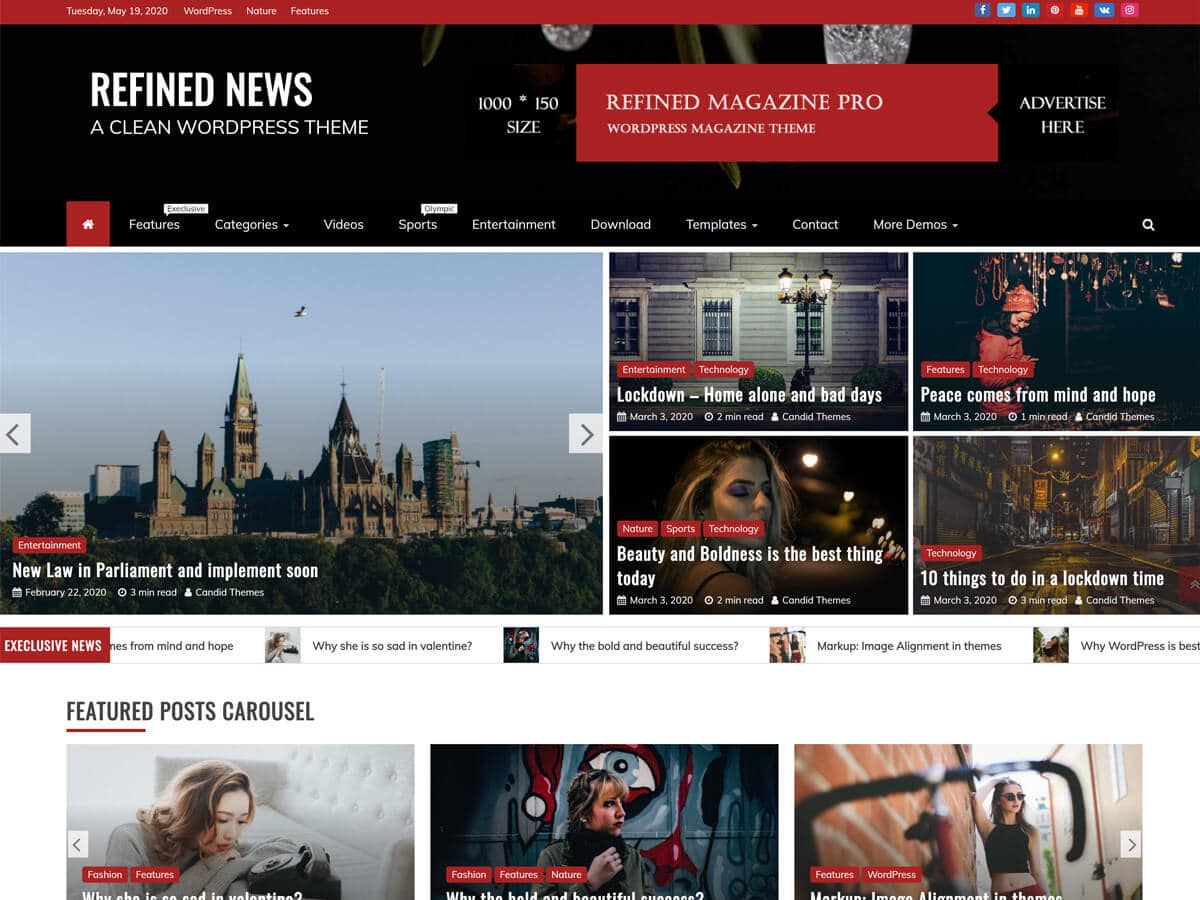This screenshot has width=1200, height=900.
Task: Expand the Categories dropdown menu
Action: click(251, 225)
